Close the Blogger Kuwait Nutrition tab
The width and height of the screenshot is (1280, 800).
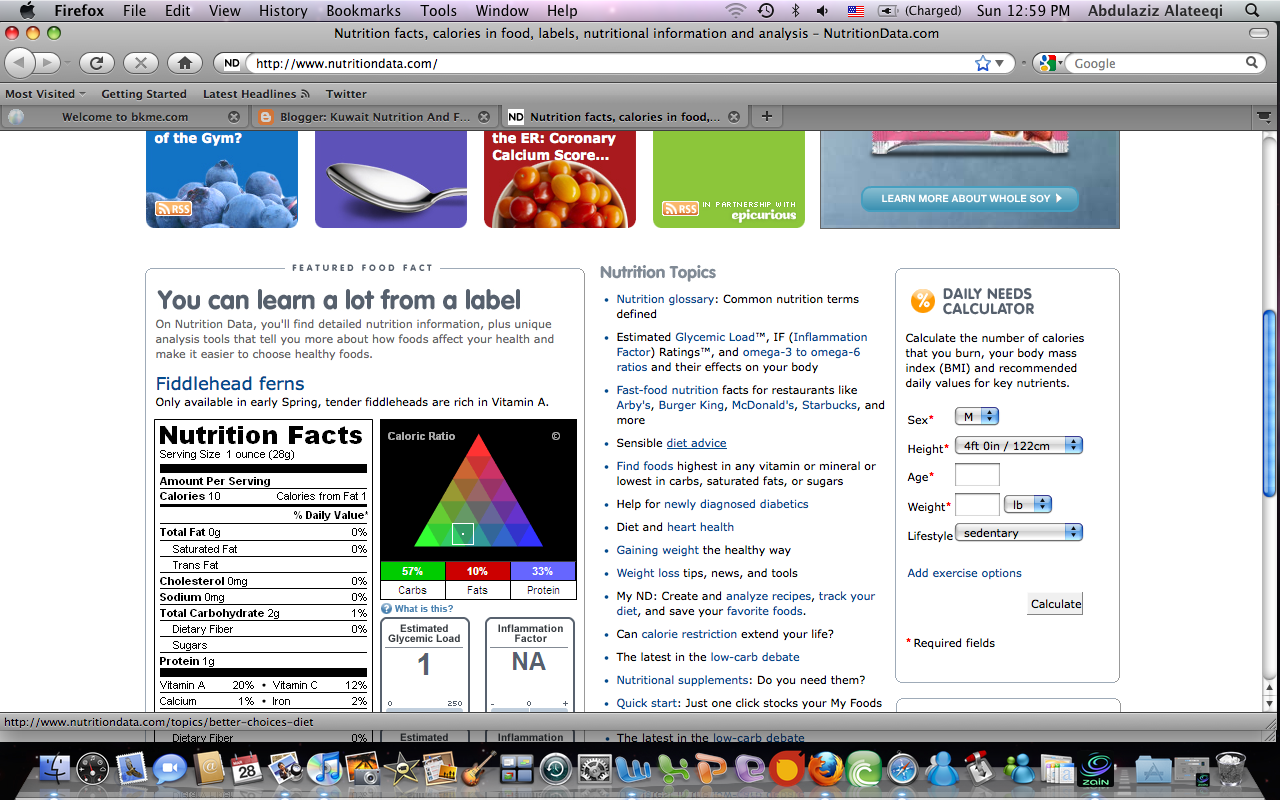[484, 117]
